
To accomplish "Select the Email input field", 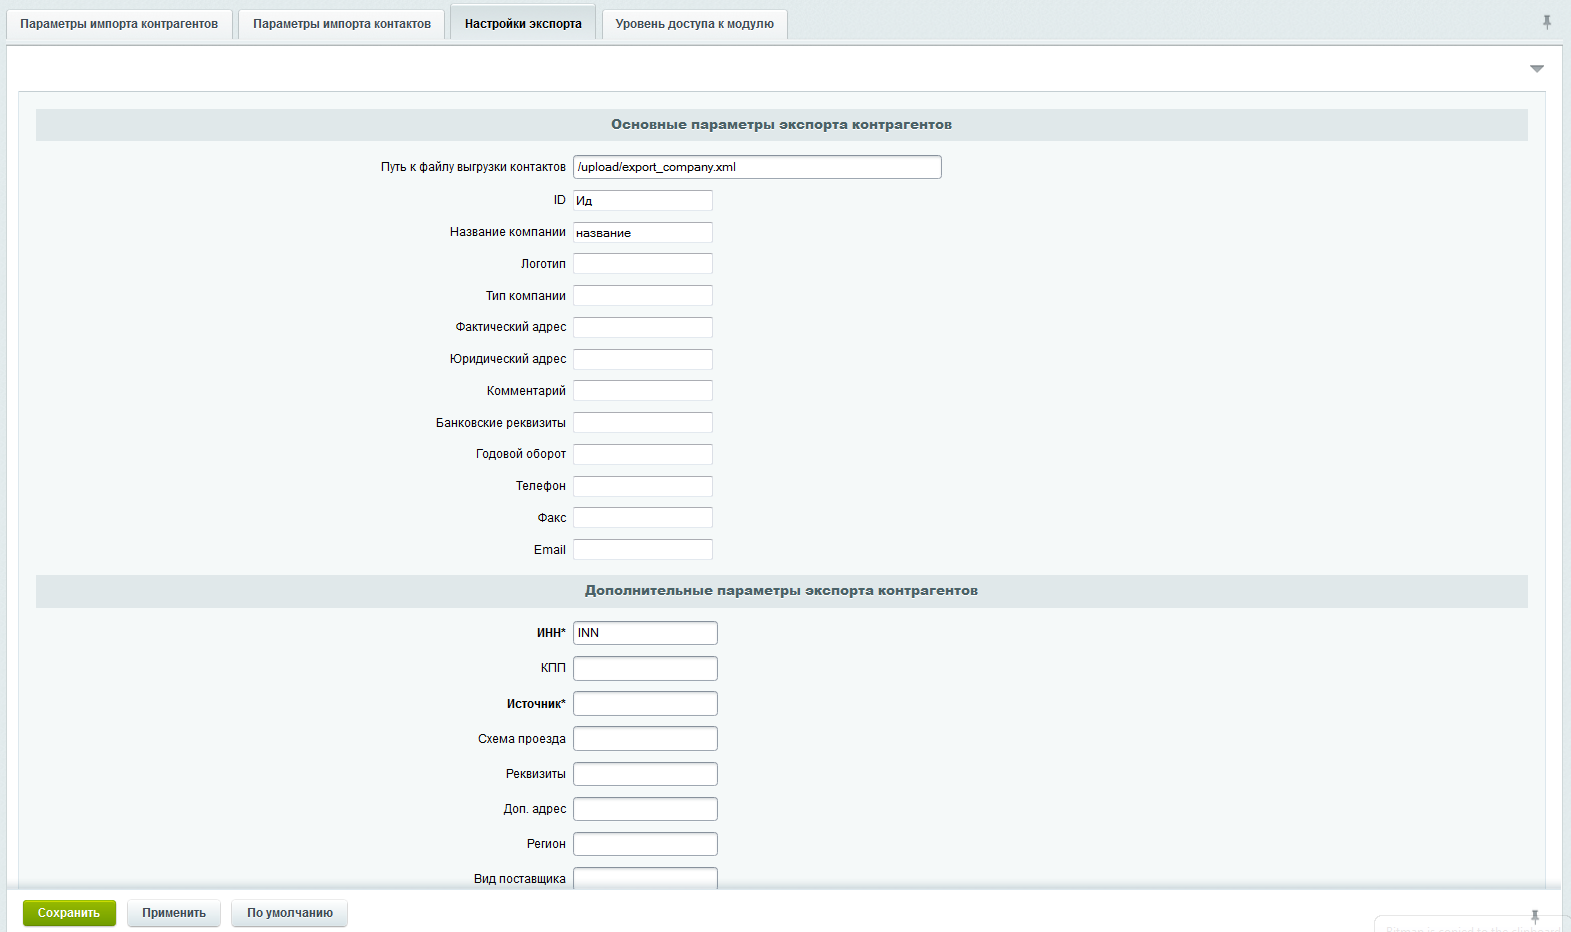I will (643, 550).
